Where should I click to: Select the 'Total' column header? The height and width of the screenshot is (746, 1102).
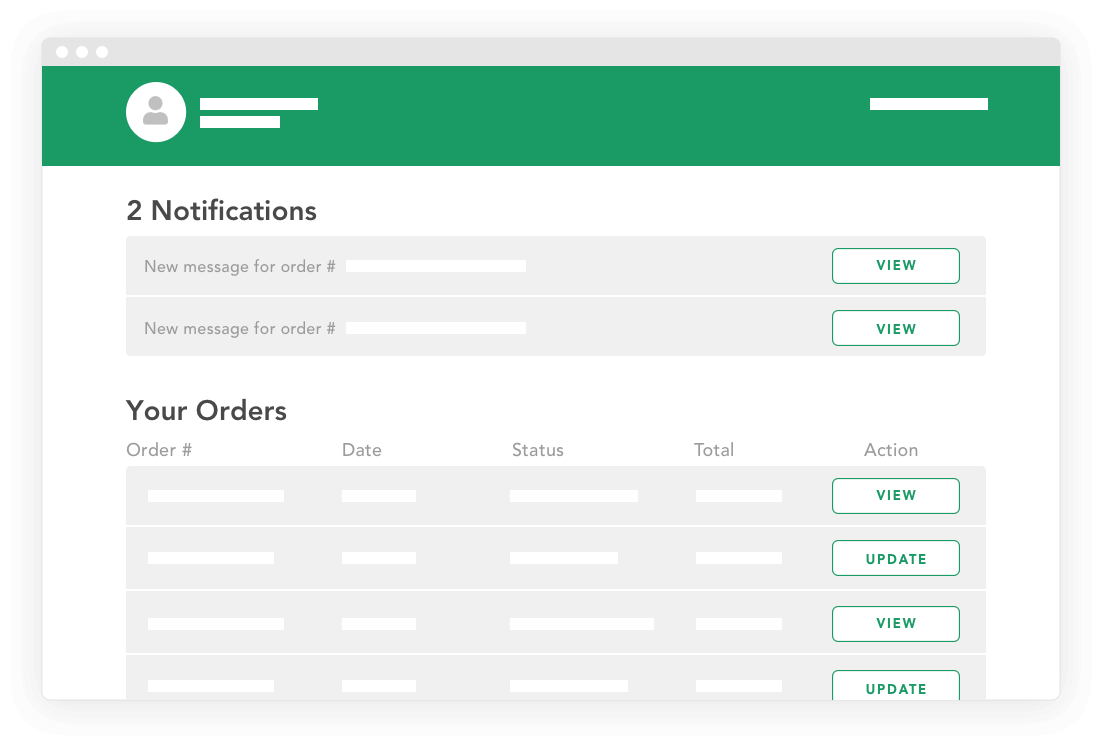point(713,450)
